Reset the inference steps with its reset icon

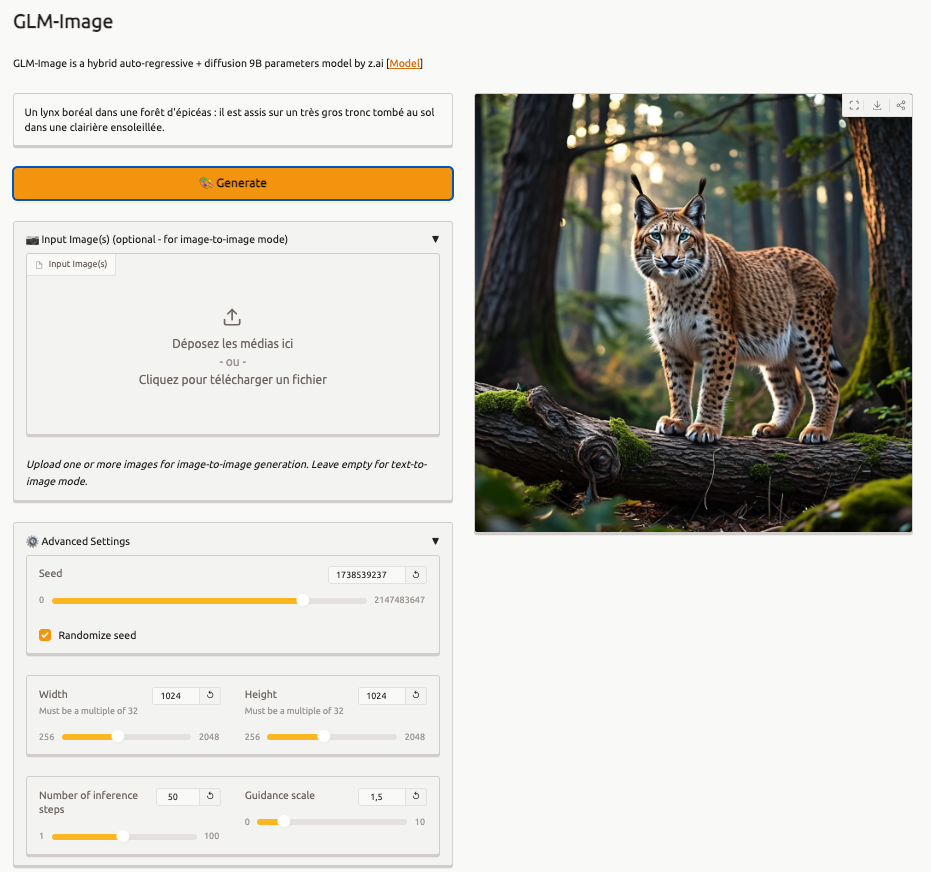(210, 797)
